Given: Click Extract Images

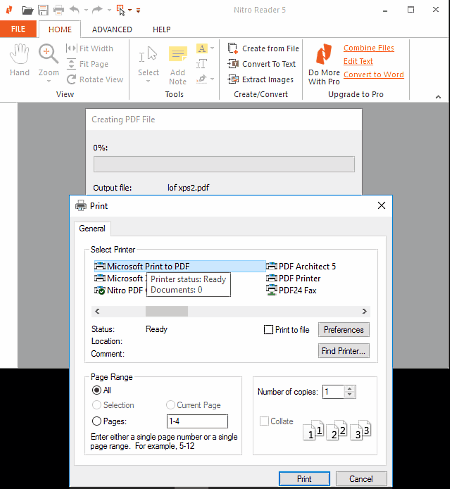Looking at the screenshot, I should point(260,79).
